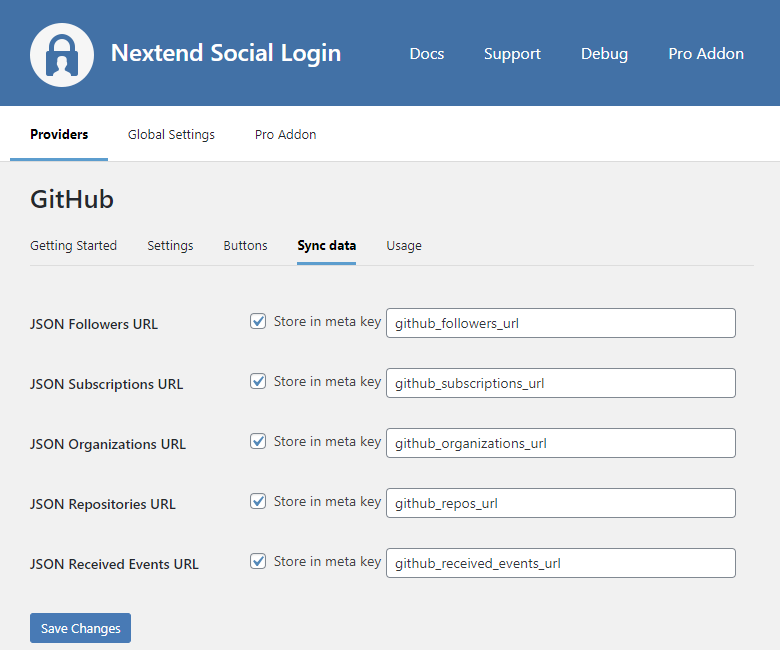Image resolution: width=780 pixels, height=650 pixels.
Task: Uncheck JSON Received Events URL checkbox
Action: pos(258,562)
